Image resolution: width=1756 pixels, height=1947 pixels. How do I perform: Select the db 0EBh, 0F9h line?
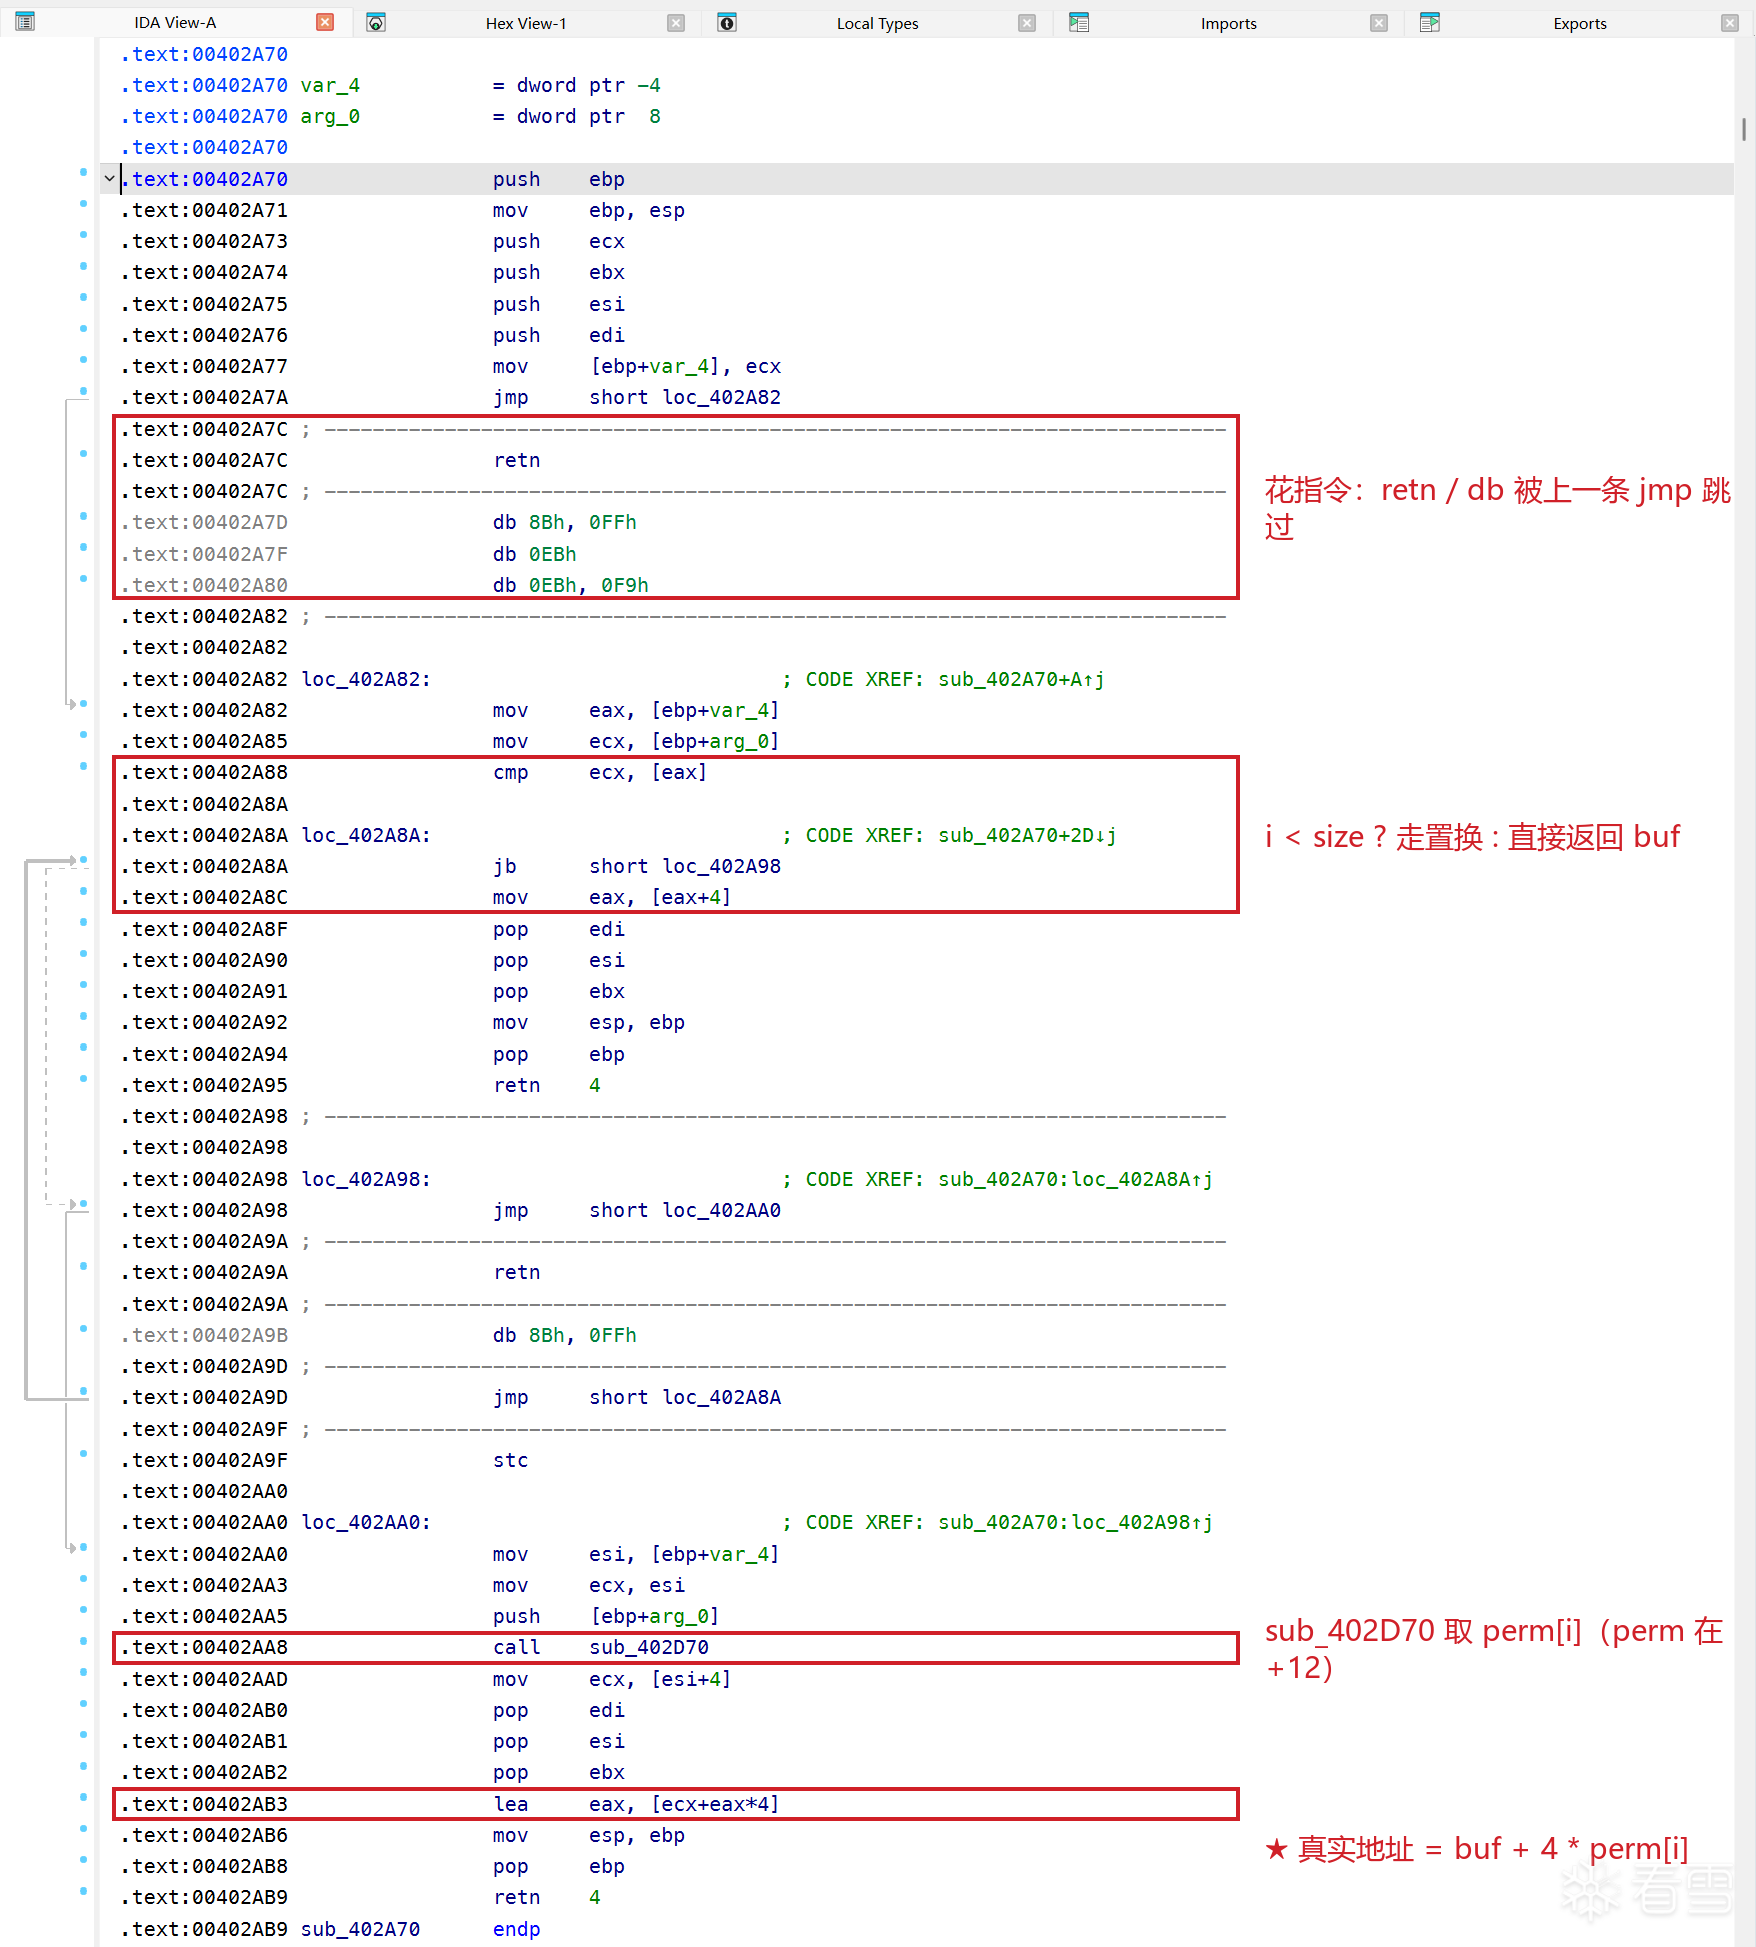click(x=570, y=586)
